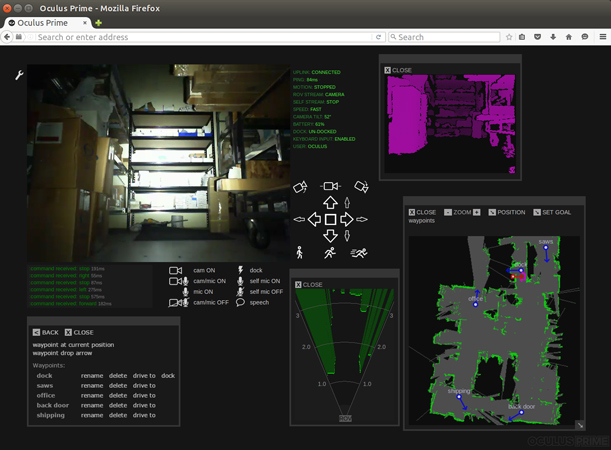Select waypoint at current position

pyautogui.click(x=73, y=345)
